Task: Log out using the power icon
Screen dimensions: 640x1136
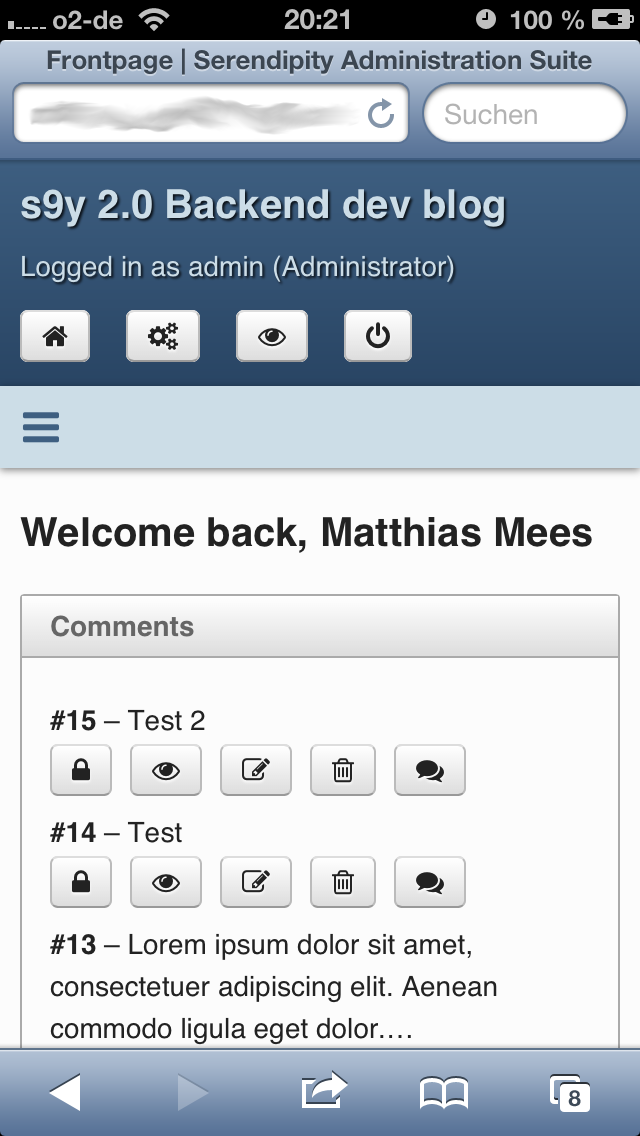Action: pyautogui.click(x=378, y=336)
